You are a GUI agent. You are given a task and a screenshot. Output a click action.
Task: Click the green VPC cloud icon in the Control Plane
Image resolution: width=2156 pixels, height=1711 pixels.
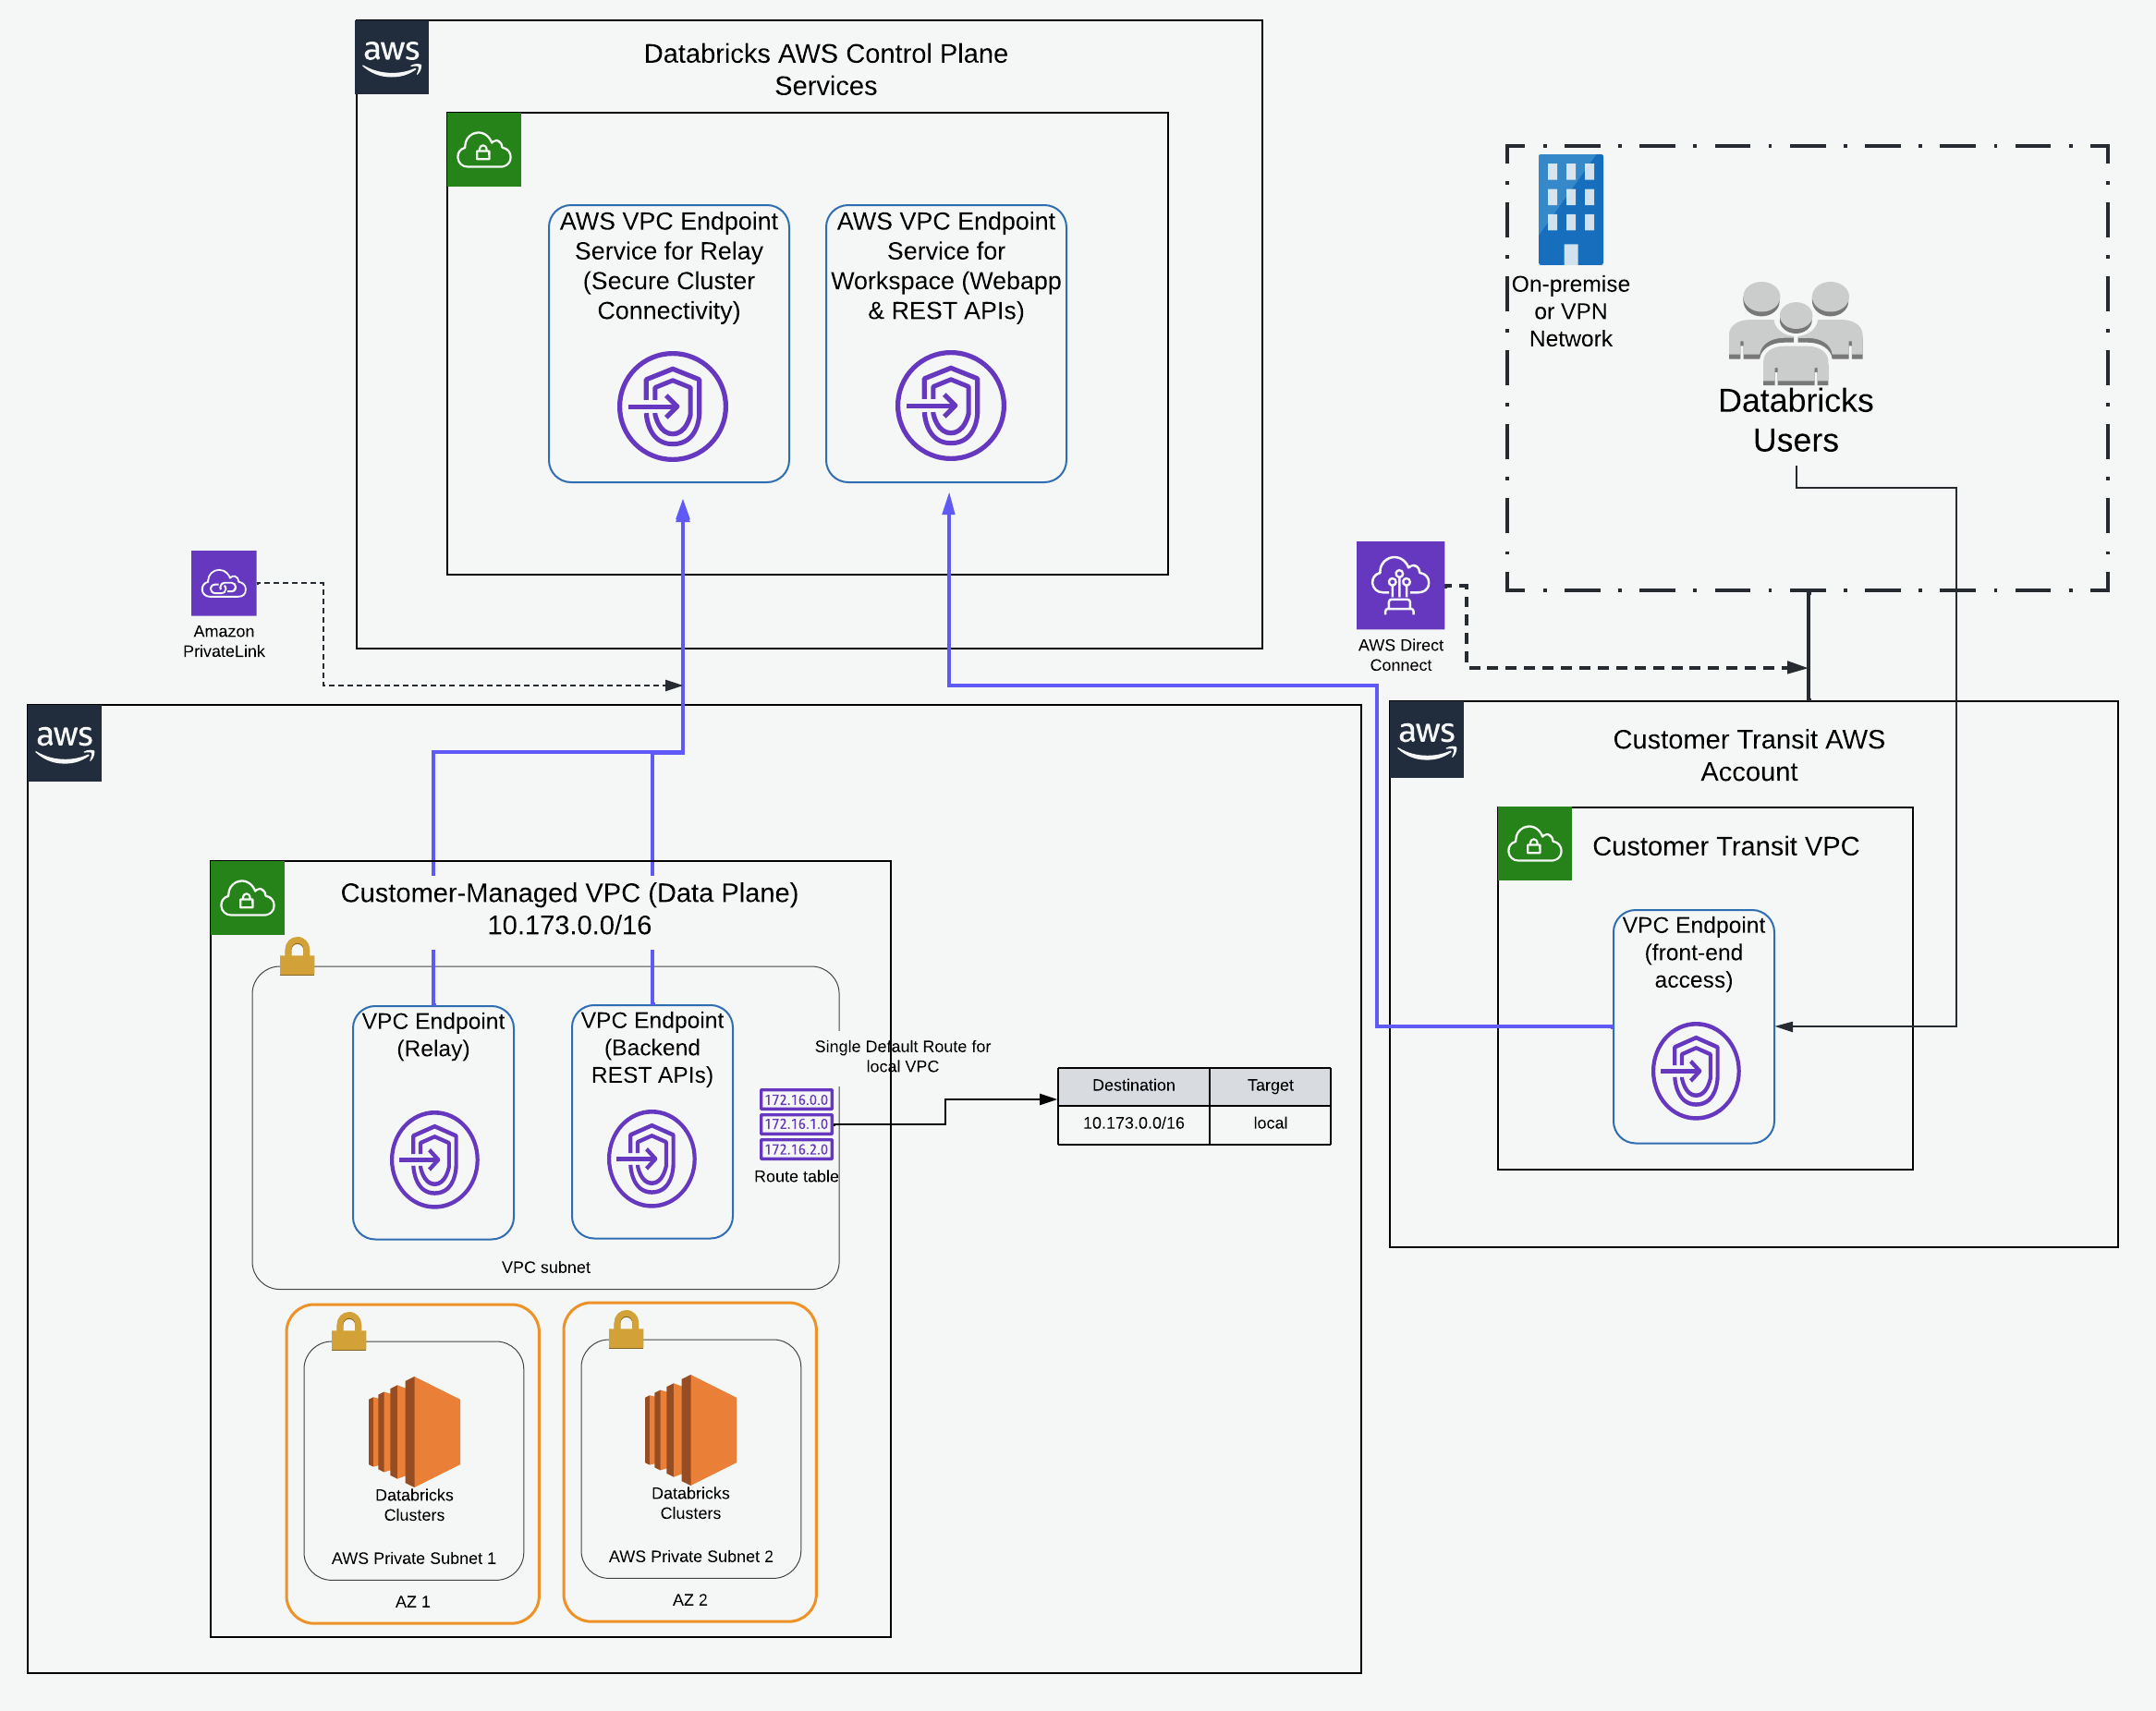[484, 150]
